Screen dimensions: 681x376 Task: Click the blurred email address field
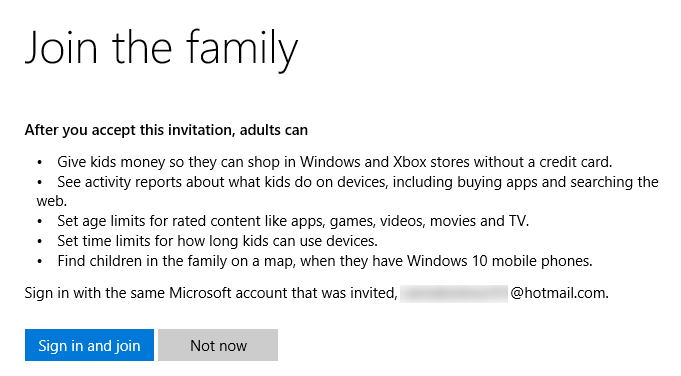coord(454,294)
